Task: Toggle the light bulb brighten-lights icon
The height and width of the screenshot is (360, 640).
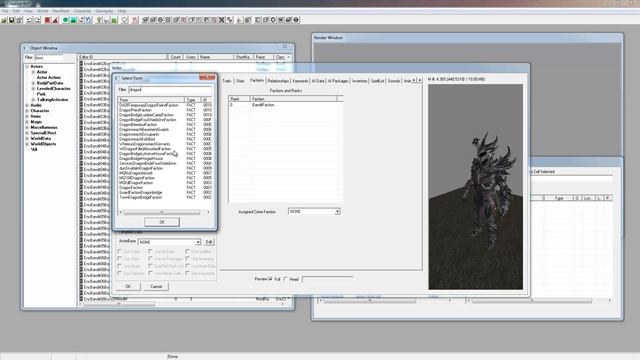Action: tap(99, 20)
